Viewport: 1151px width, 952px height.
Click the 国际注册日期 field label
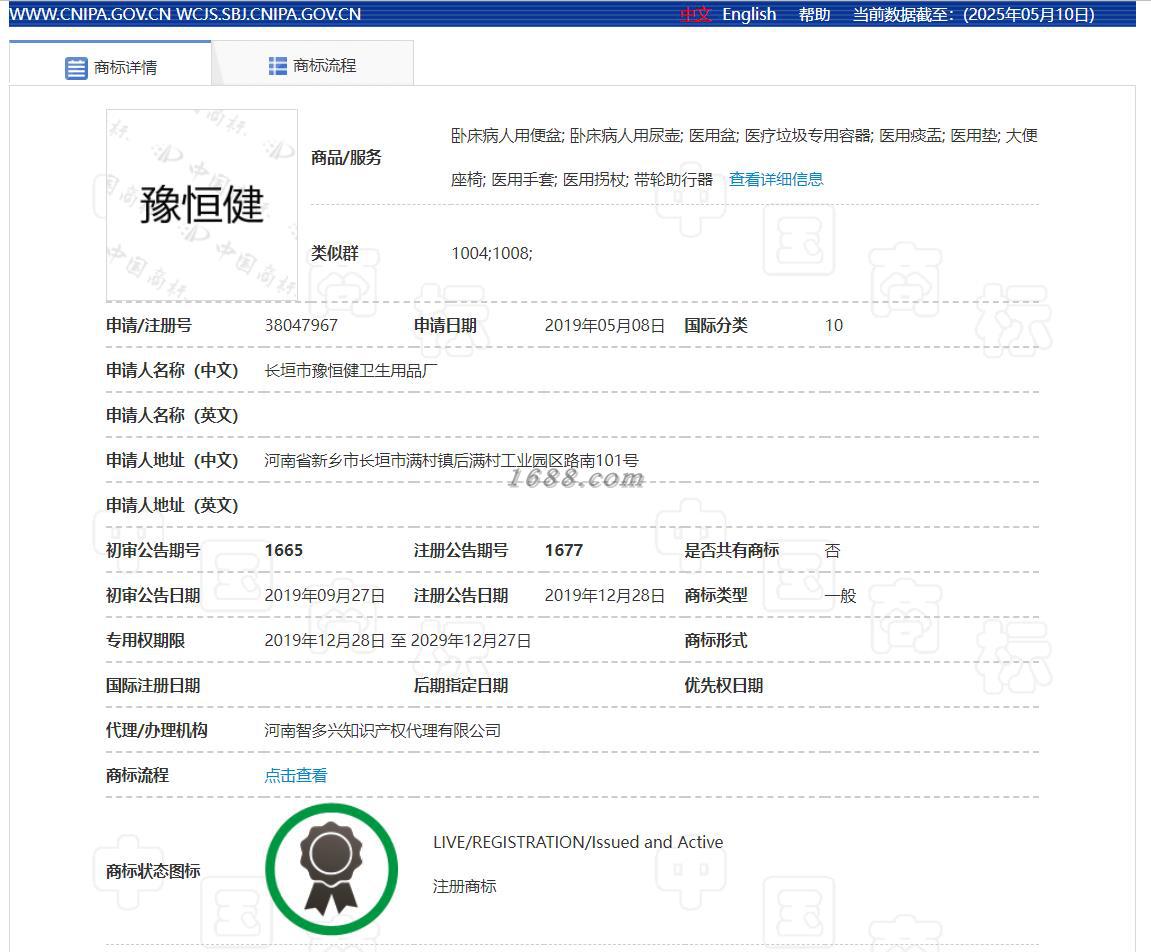(153, 686)
